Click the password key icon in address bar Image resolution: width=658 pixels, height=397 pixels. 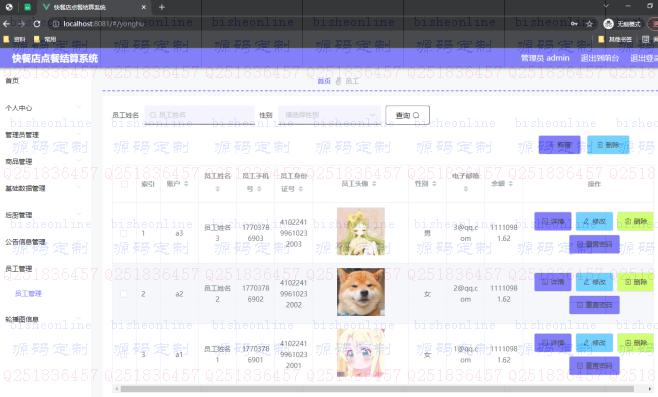click(x=574, y=24)
